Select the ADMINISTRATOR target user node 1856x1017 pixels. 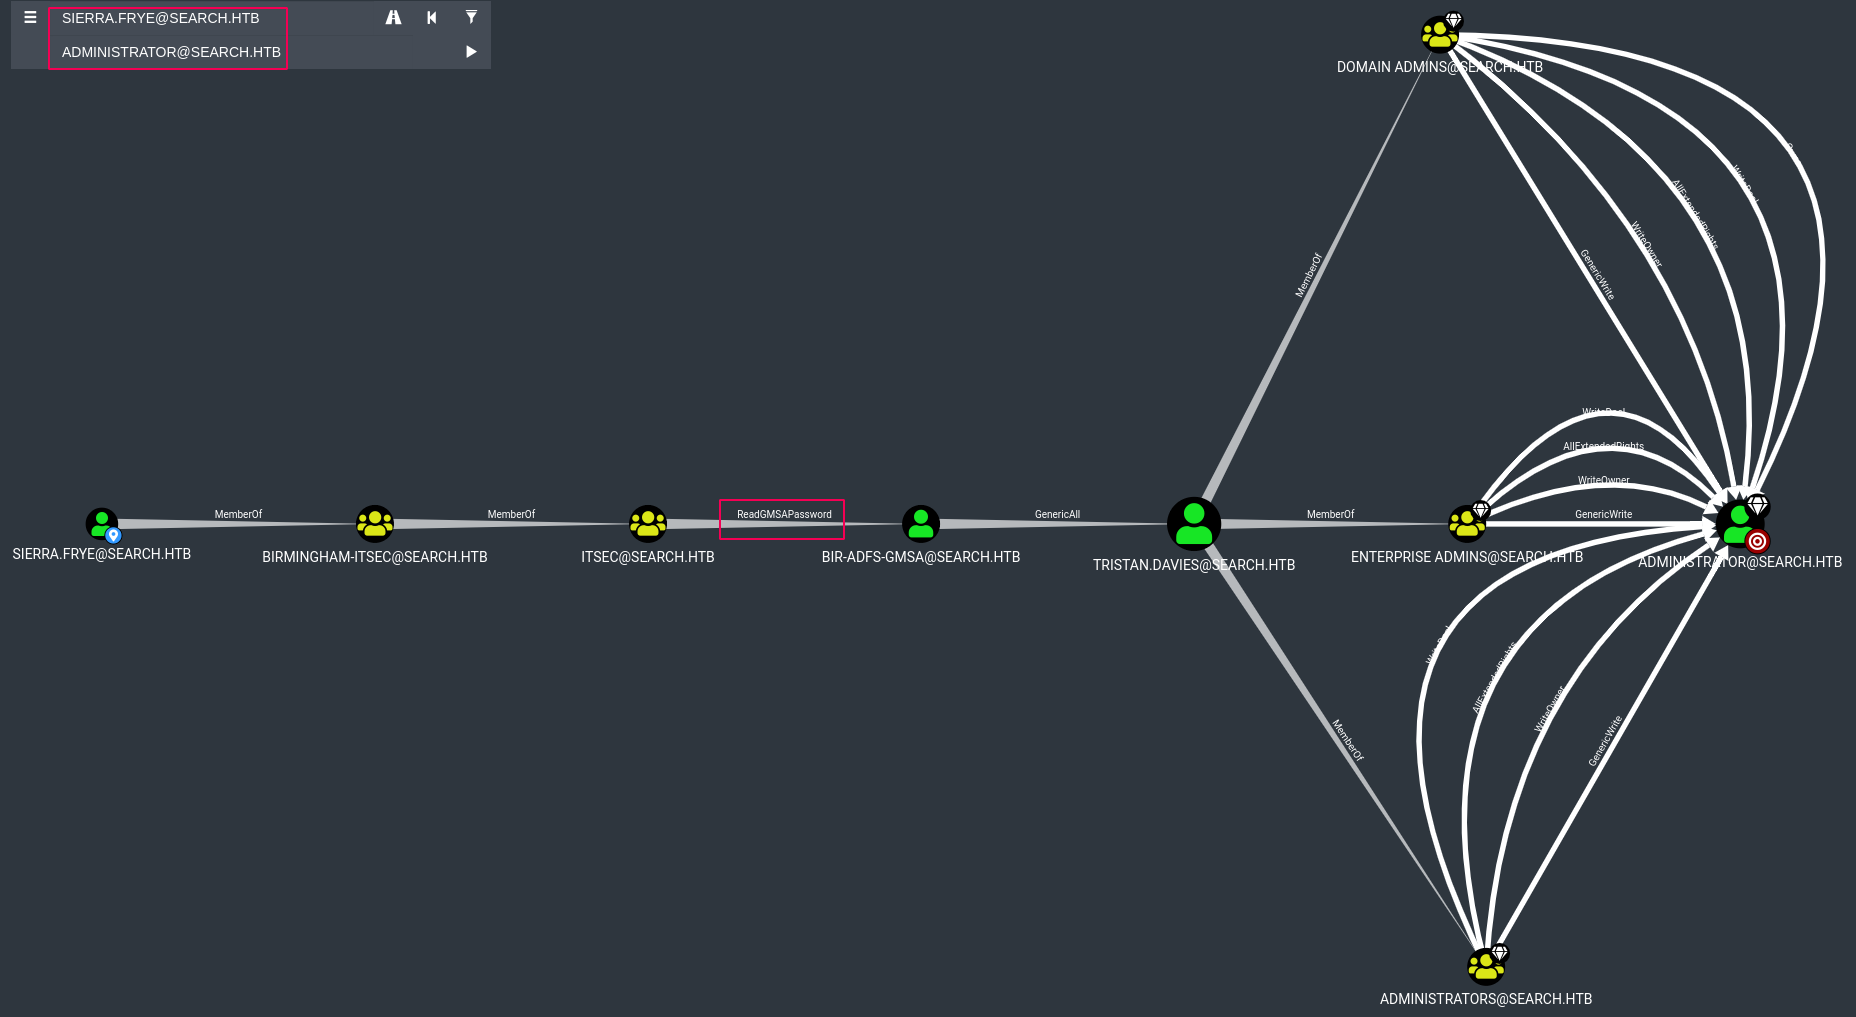pyautogui.click(x=1739, y=523)
